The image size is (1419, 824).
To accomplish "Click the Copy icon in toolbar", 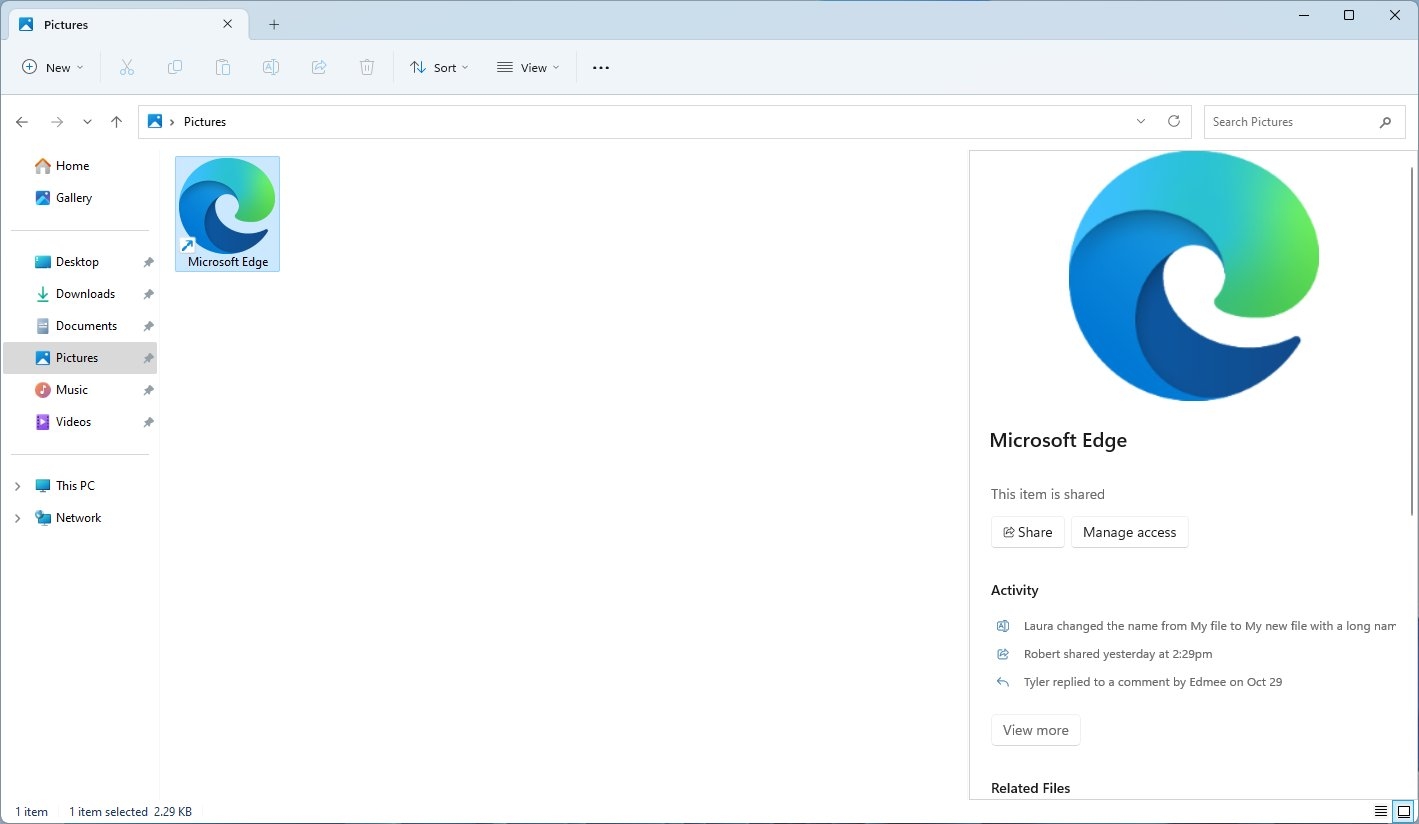I will [x=175, y=67].
